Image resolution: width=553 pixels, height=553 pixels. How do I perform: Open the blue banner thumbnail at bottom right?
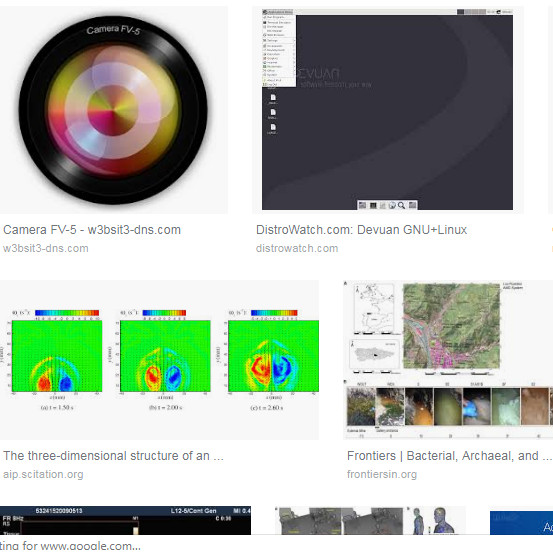[521, 523]
